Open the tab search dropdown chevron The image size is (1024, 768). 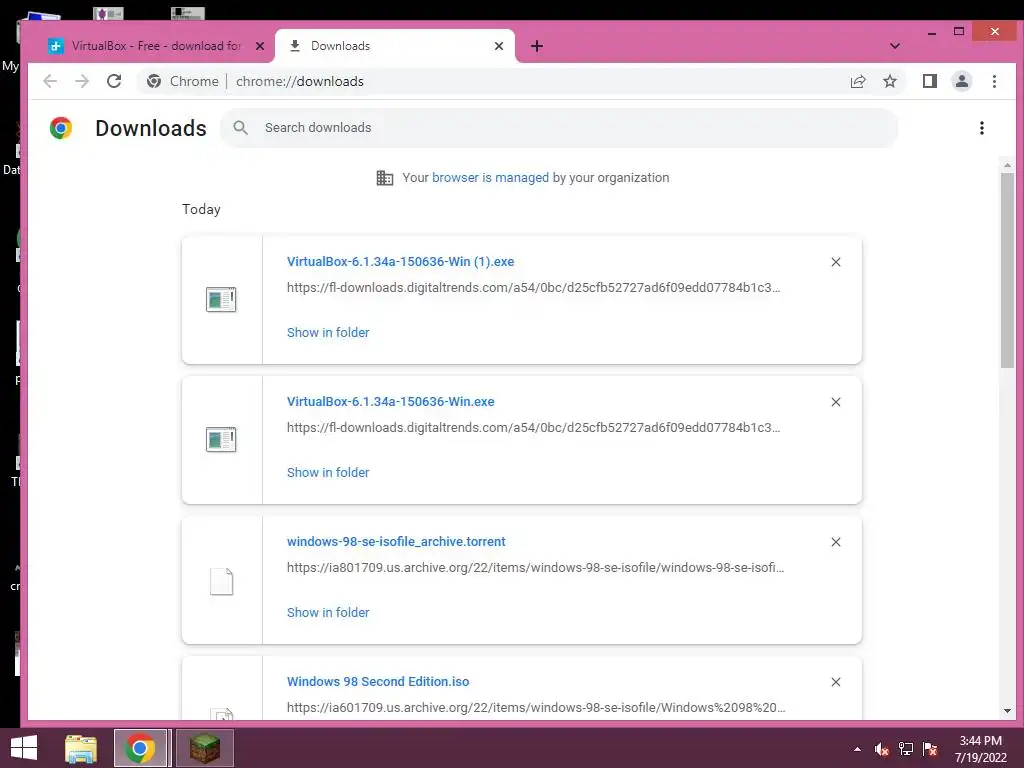895,46
